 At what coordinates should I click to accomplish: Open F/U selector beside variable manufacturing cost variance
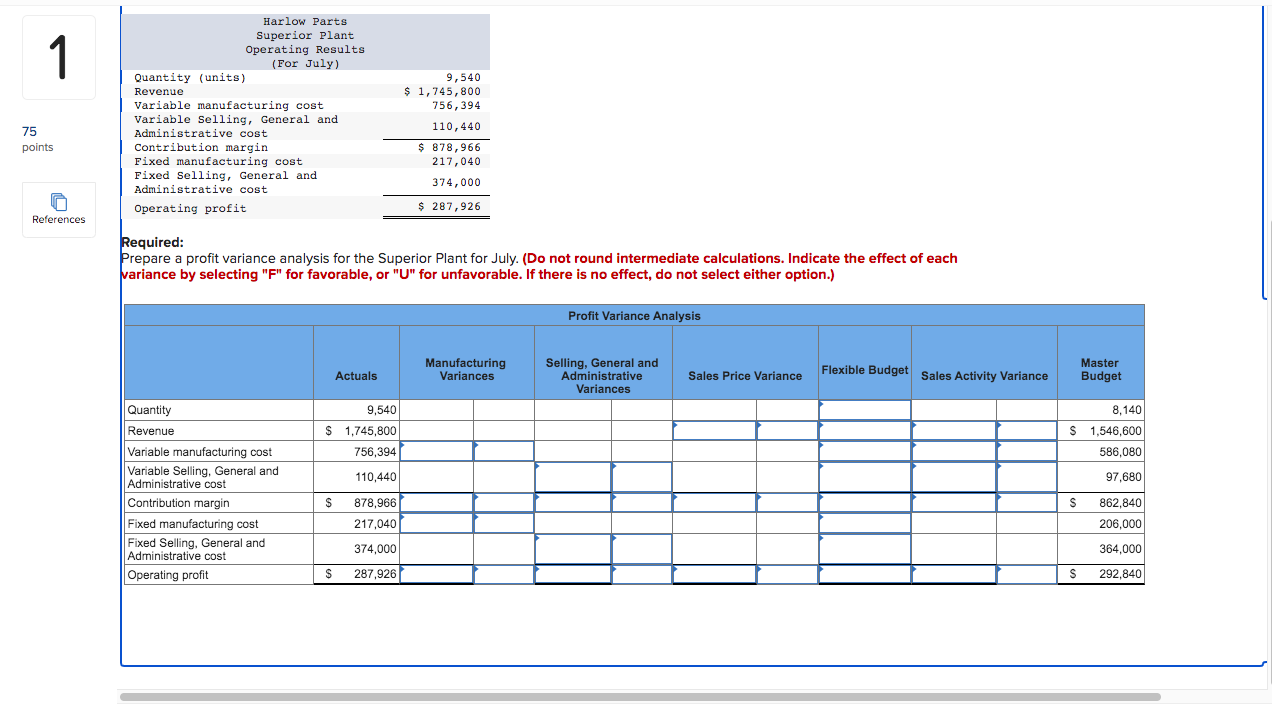tap(503, 450)
